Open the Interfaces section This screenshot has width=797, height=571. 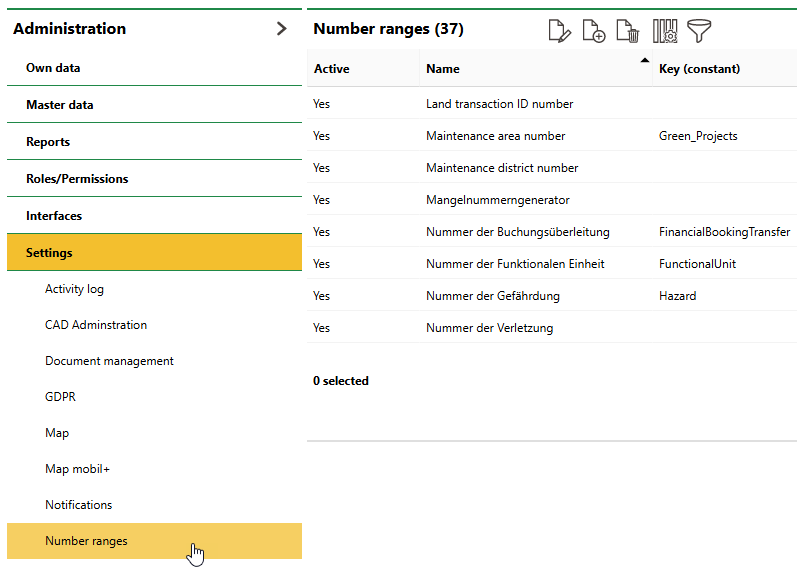(54, 216)
